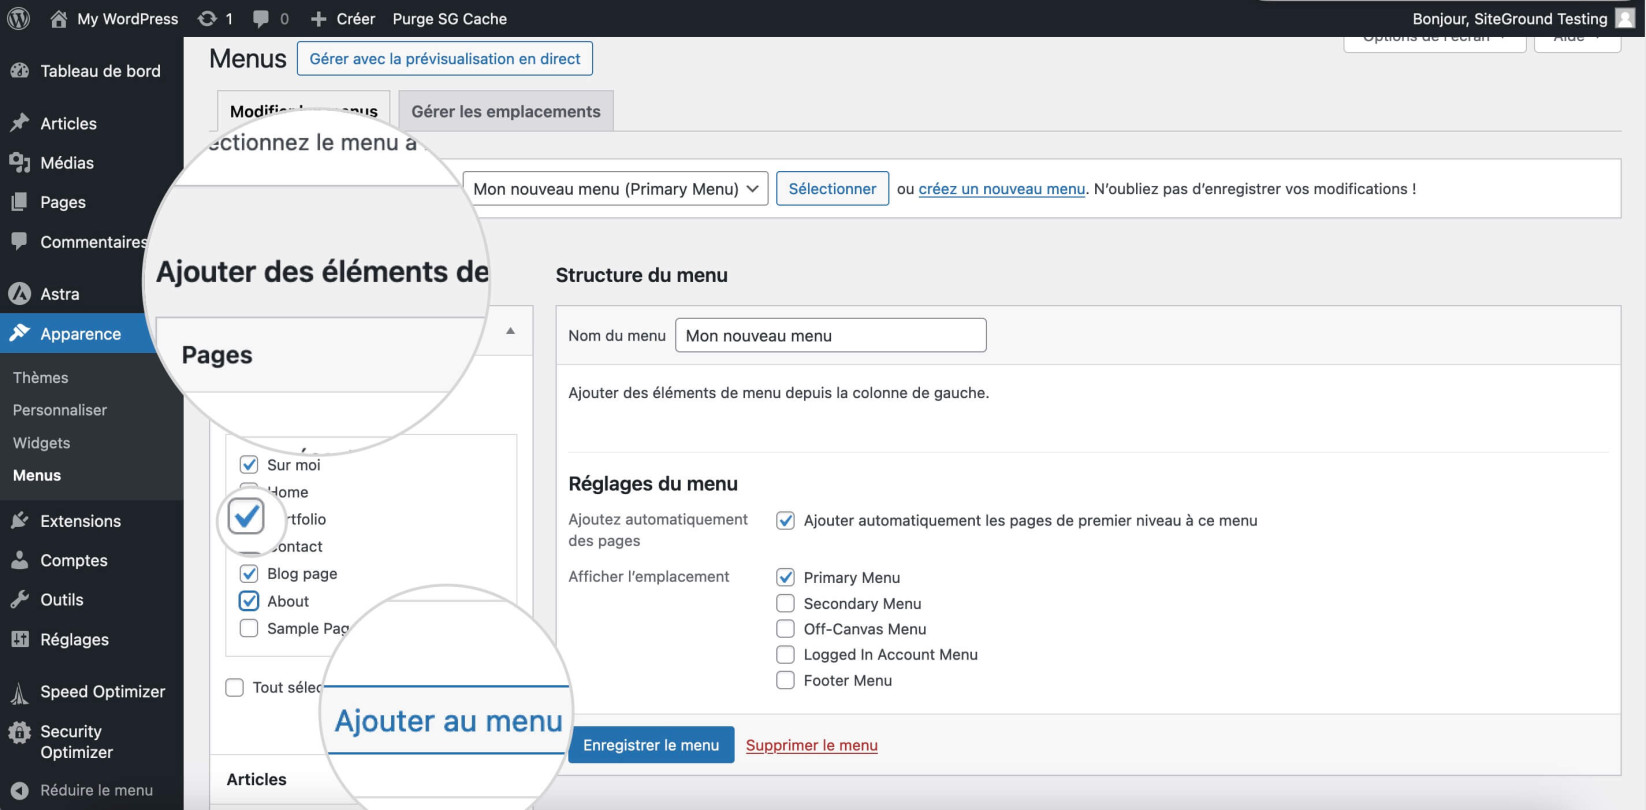Open My WordPress site home icon

[x=59, y=18]
